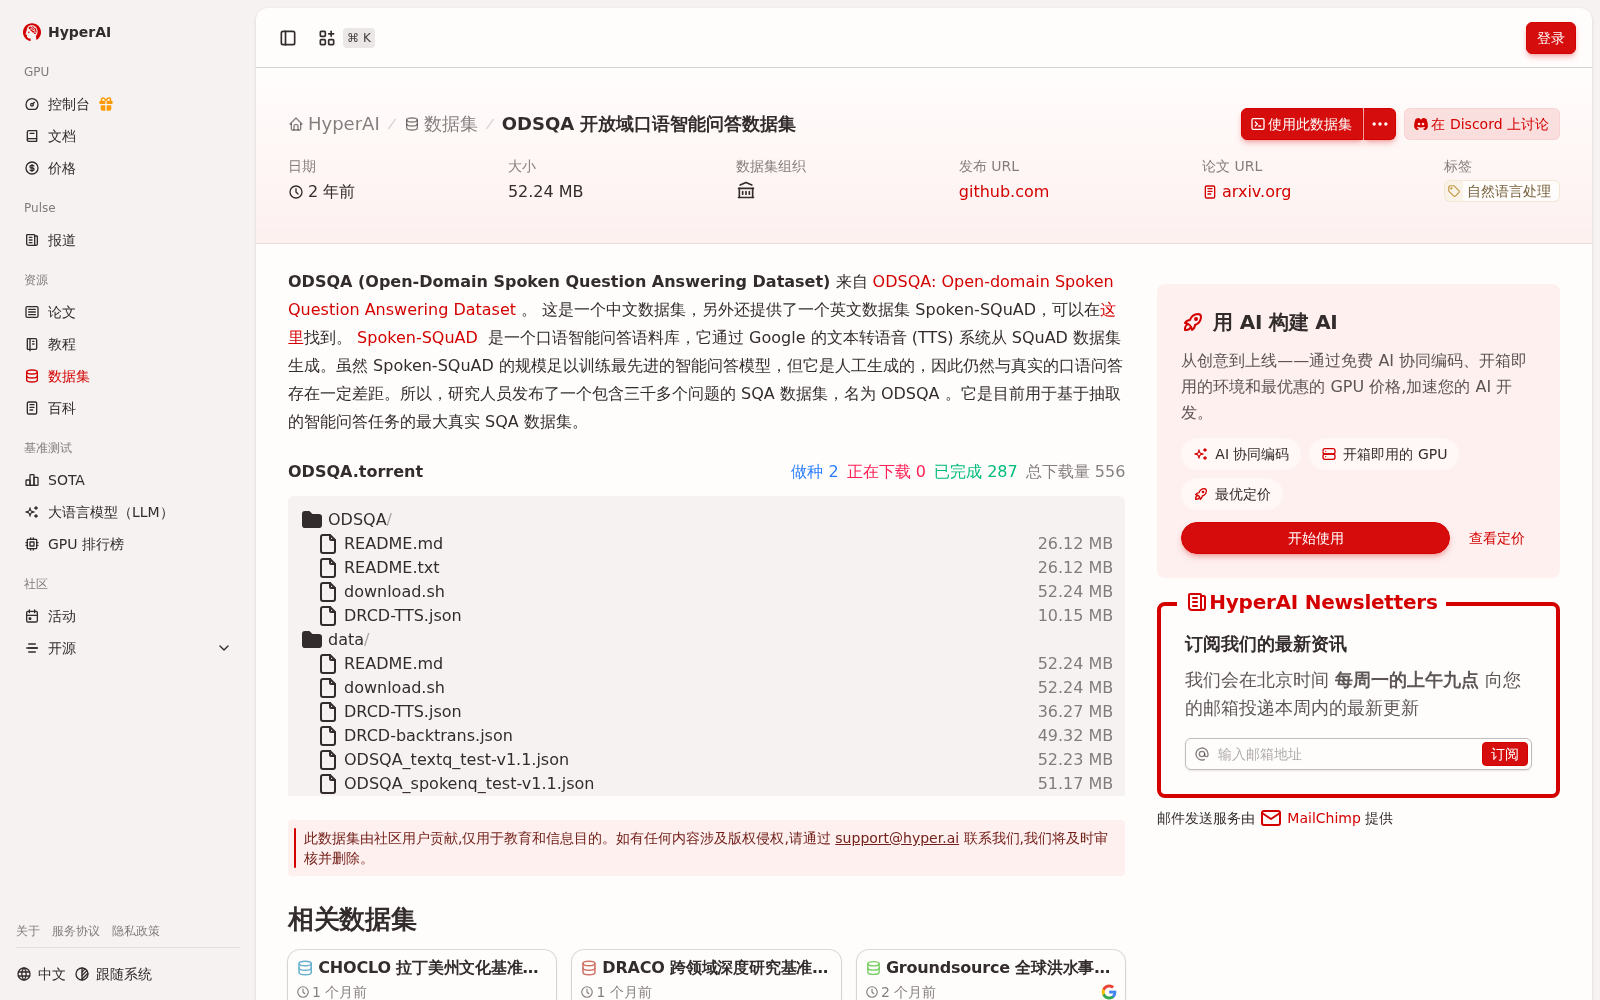Click 使用此数据集 button

point(1302,124)
